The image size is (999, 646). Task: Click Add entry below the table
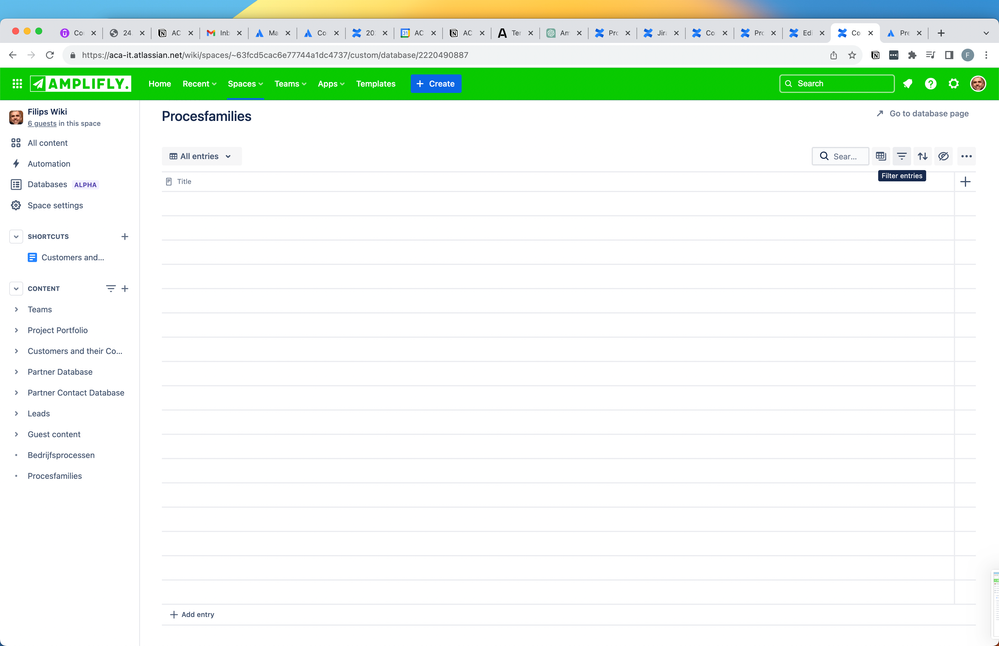tap(192, 615)
